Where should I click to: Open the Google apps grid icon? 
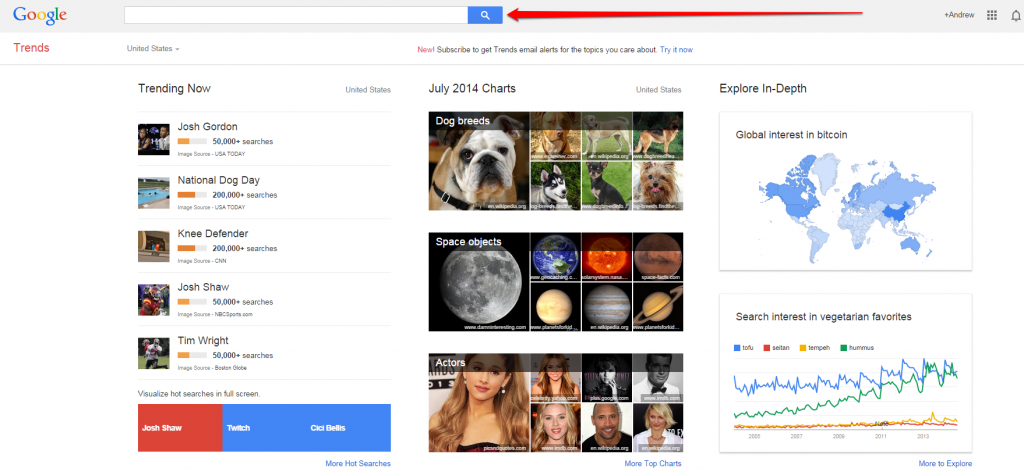992,15
